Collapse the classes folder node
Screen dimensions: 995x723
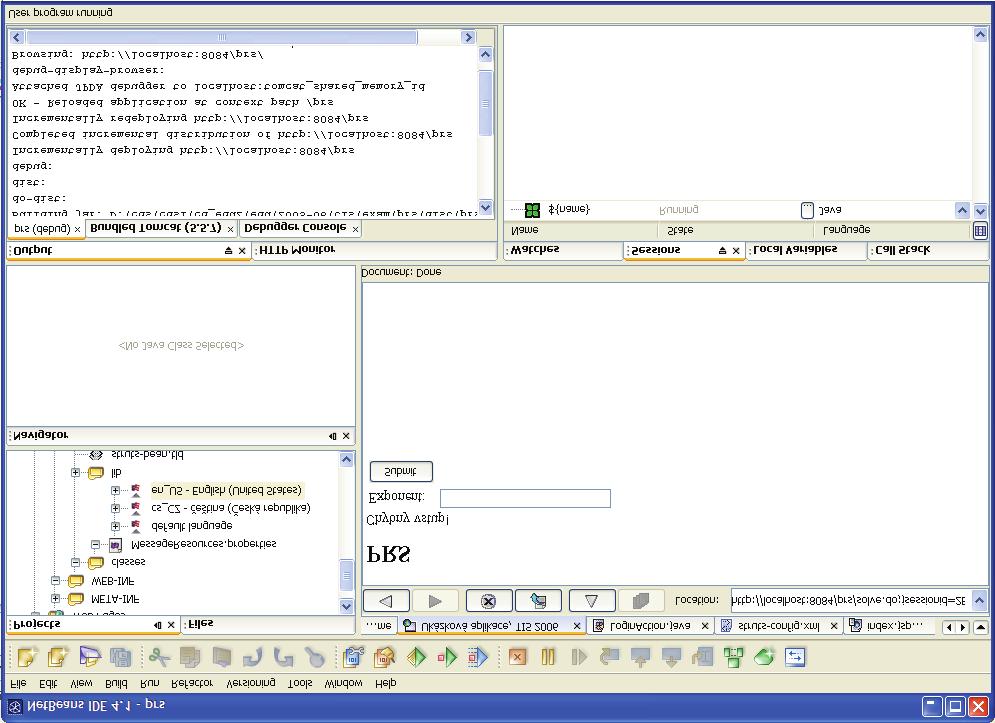pos(76,562)
